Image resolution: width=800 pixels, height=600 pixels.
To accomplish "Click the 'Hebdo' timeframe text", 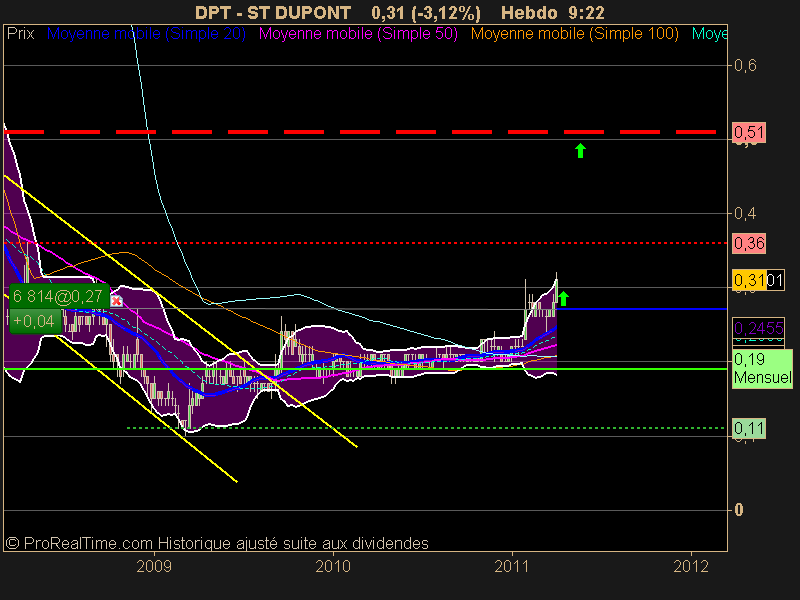I will 529,12.
